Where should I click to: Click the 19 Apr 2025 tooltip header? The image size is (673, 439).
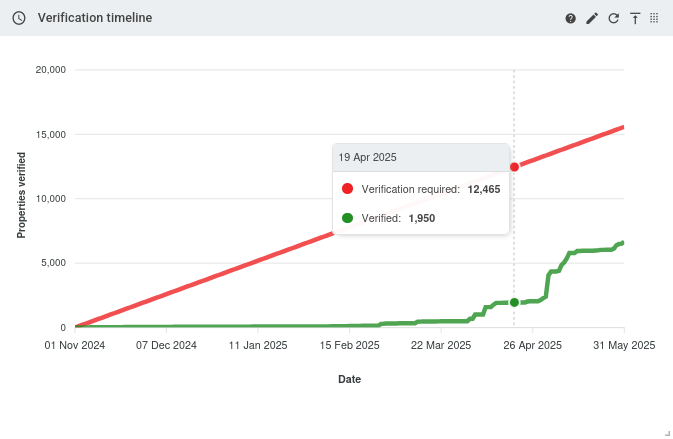pos(368,157)
